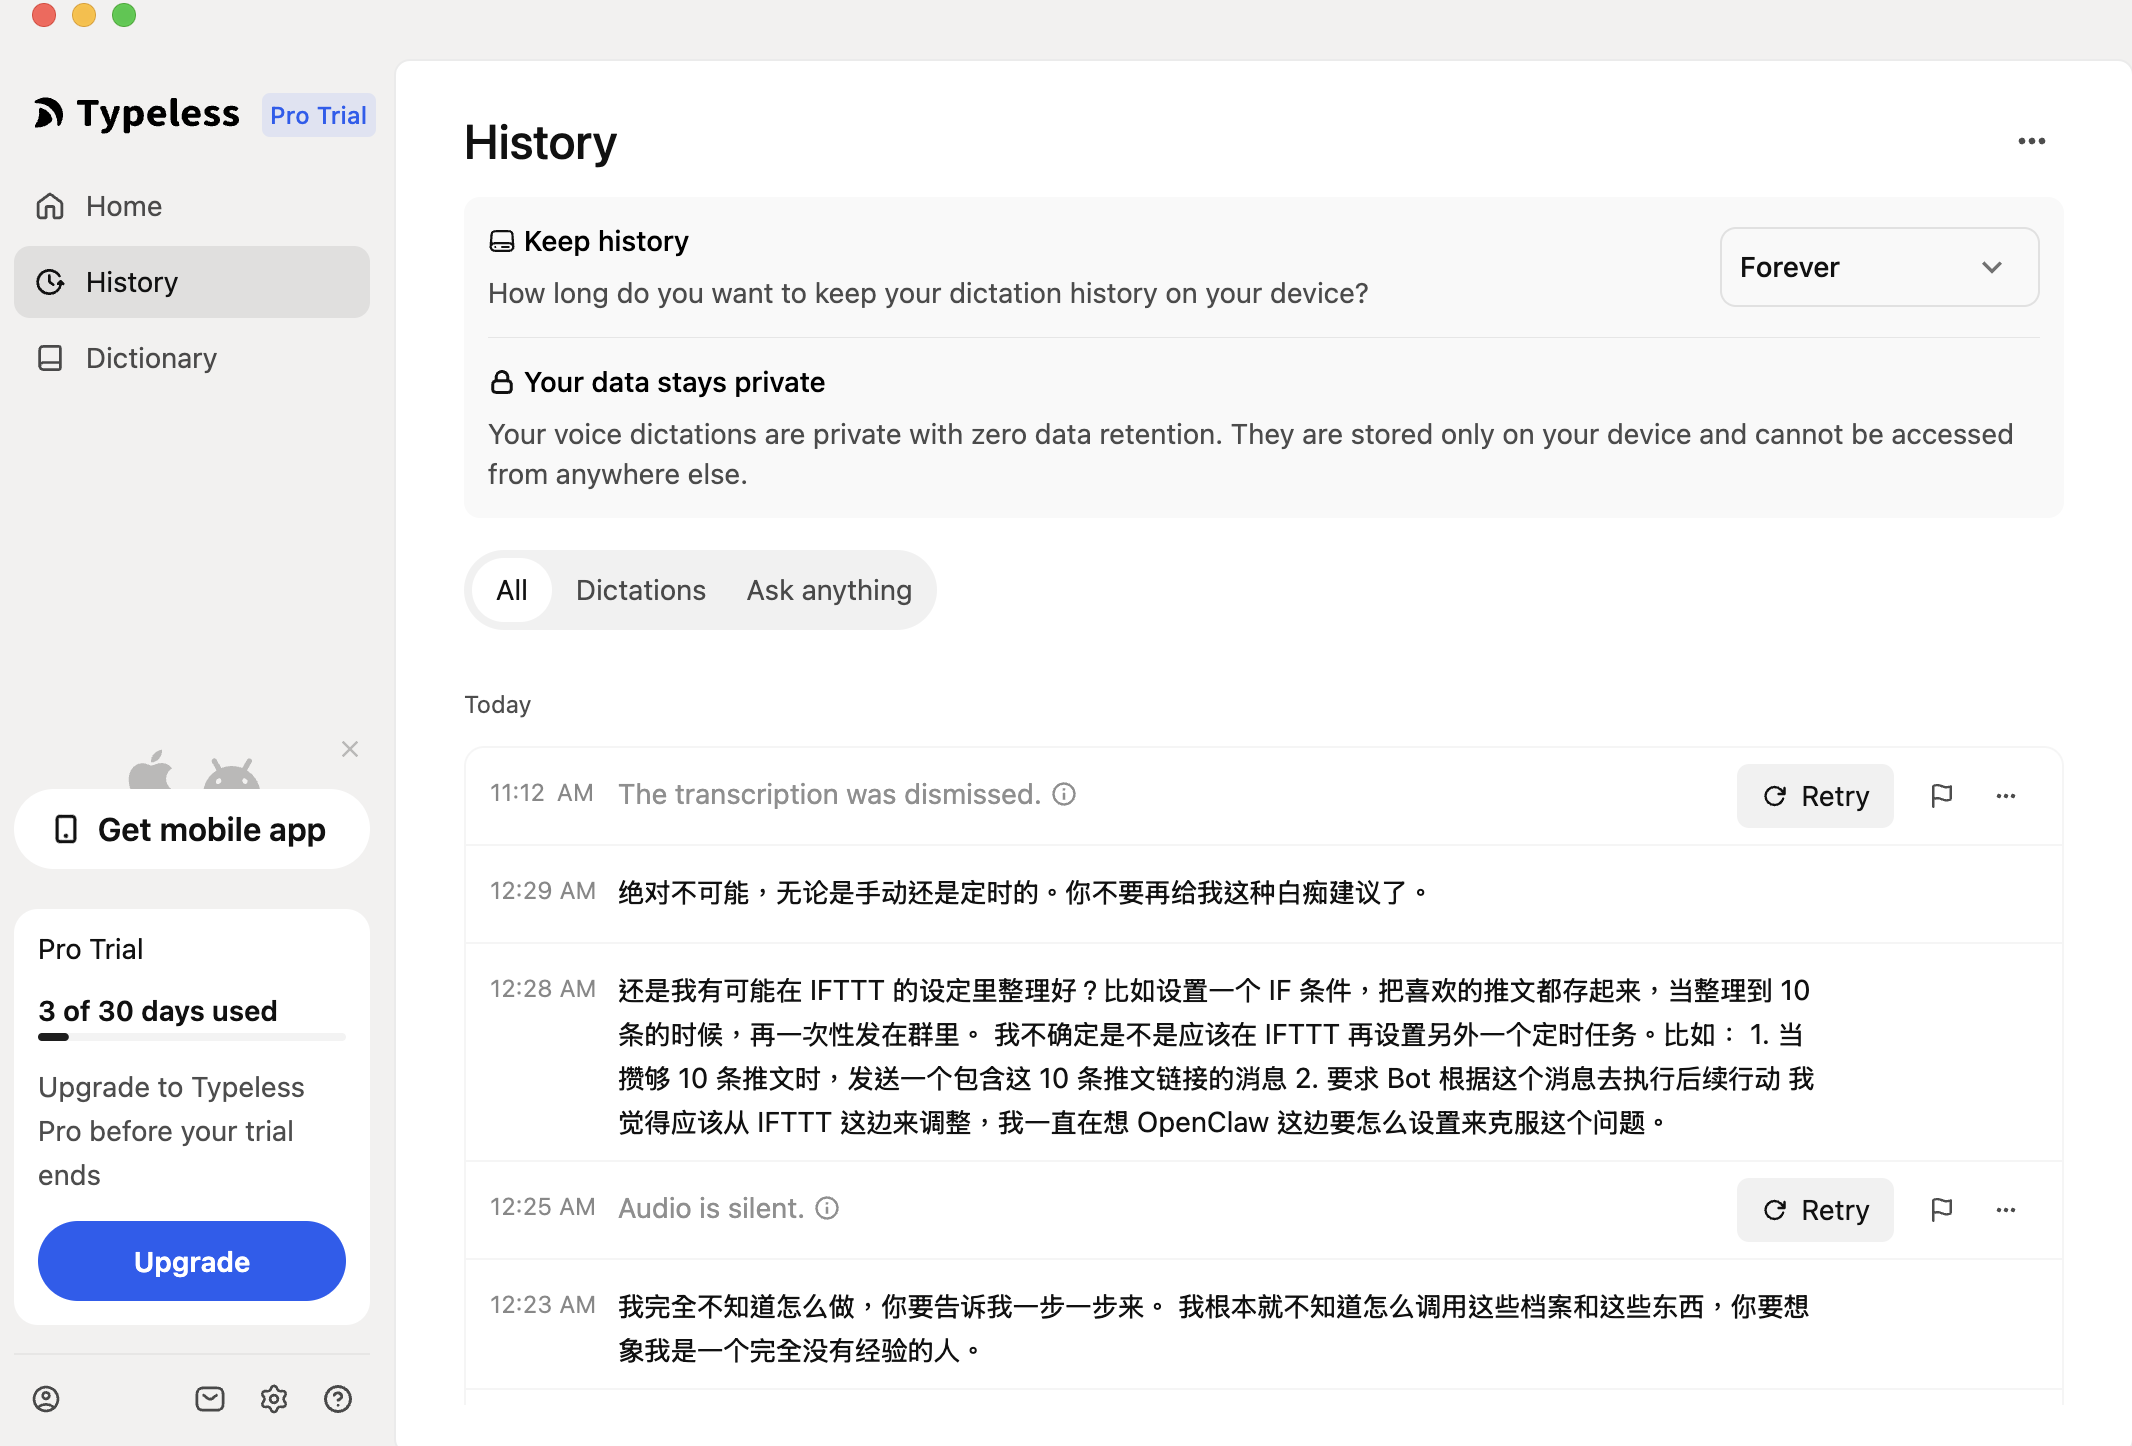
Task: Open more options for 11:12 AM entry
Action: click(x=2005, y=796)
